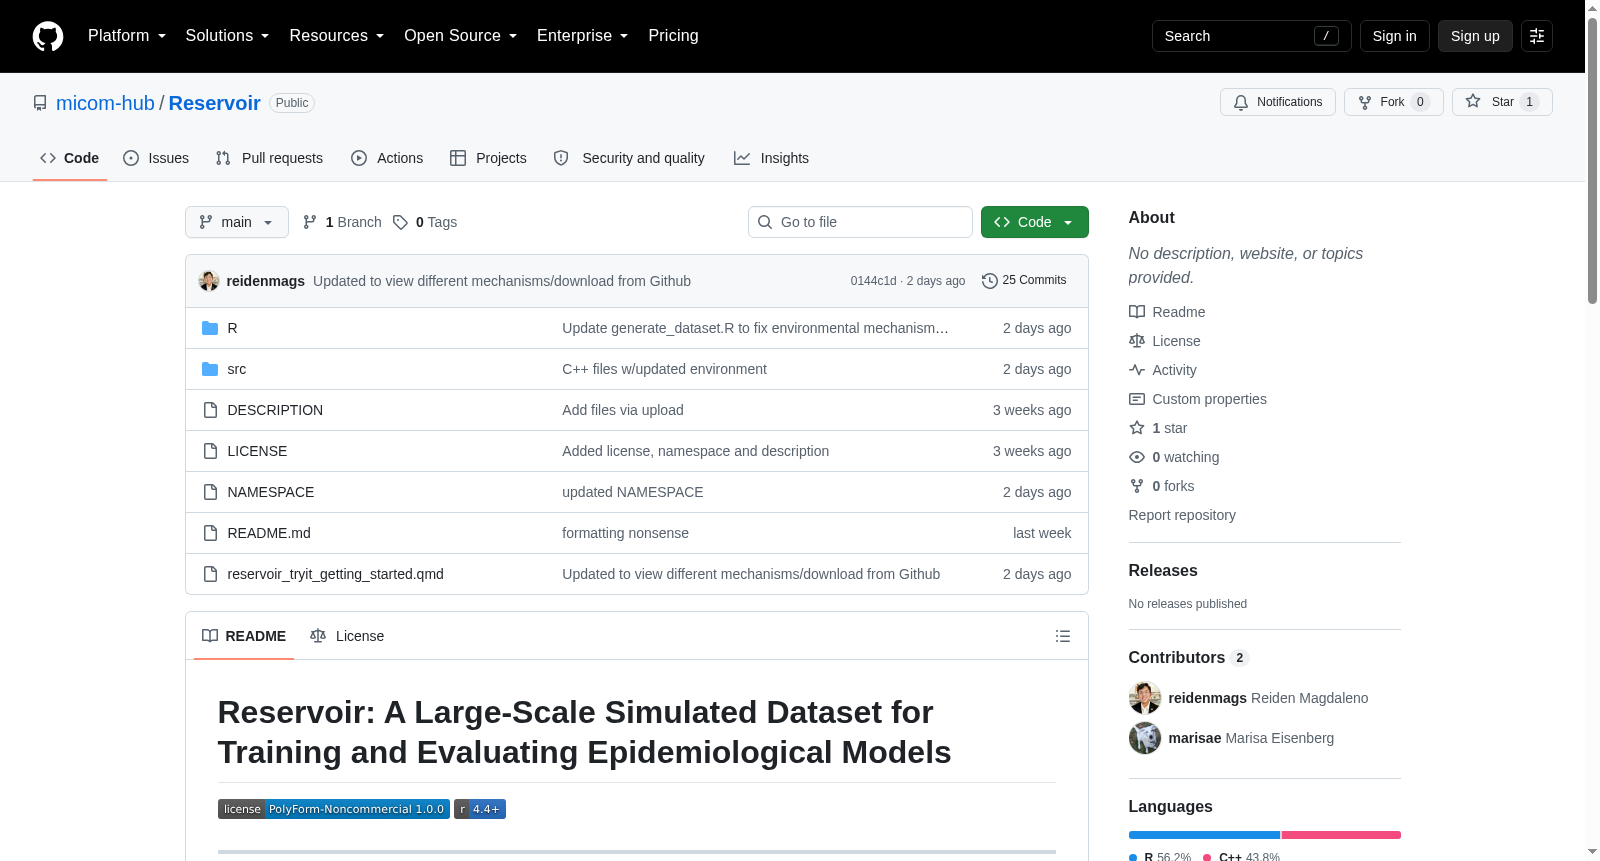Click reidenmags avatar in latest commit row
The width and height of the screenshot is (1600, 861).
tap(209, 281)
